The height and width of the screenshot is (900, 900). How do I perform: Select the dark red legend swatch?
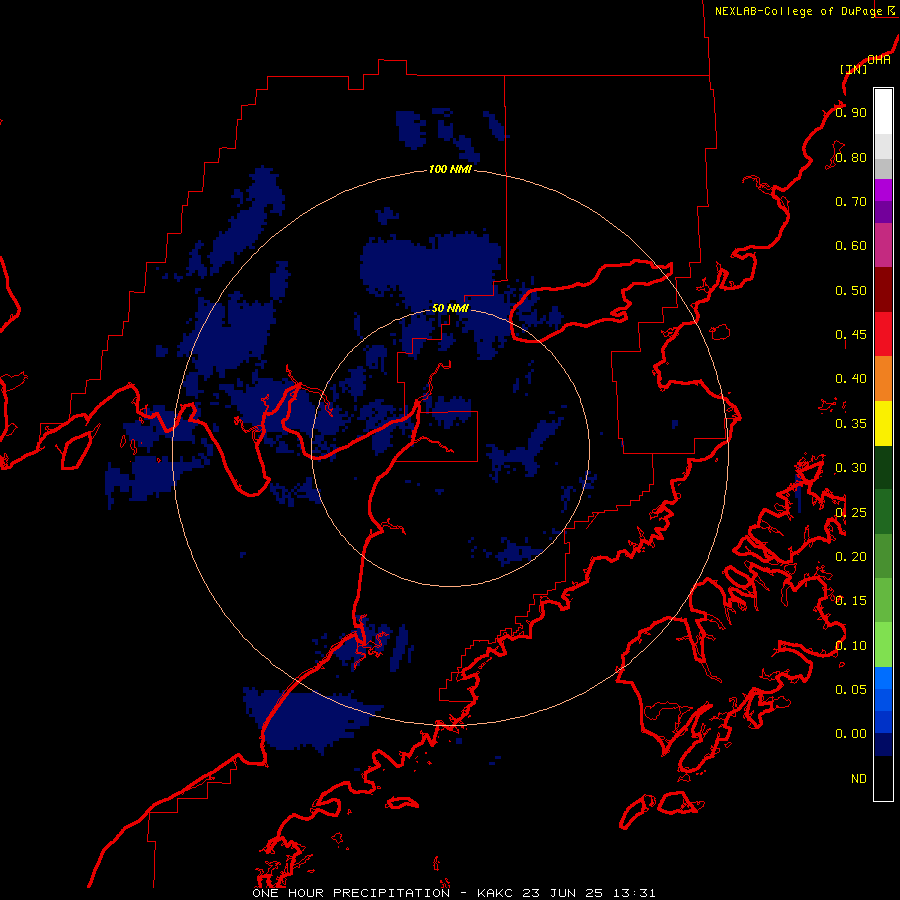pyautogui.click(x=883, y=290)
